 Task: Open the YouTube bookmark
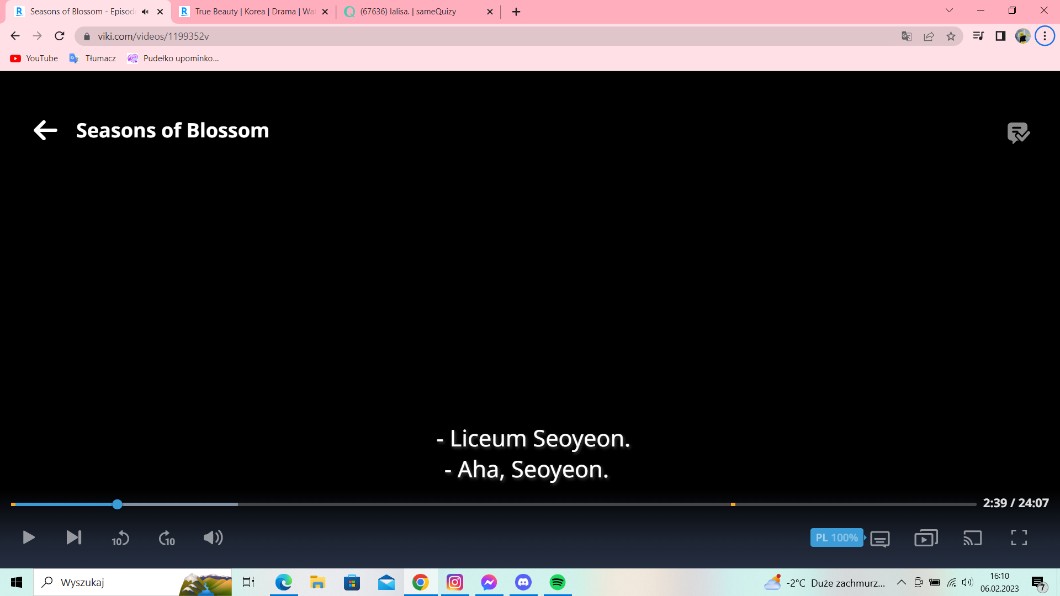[34, 58]
